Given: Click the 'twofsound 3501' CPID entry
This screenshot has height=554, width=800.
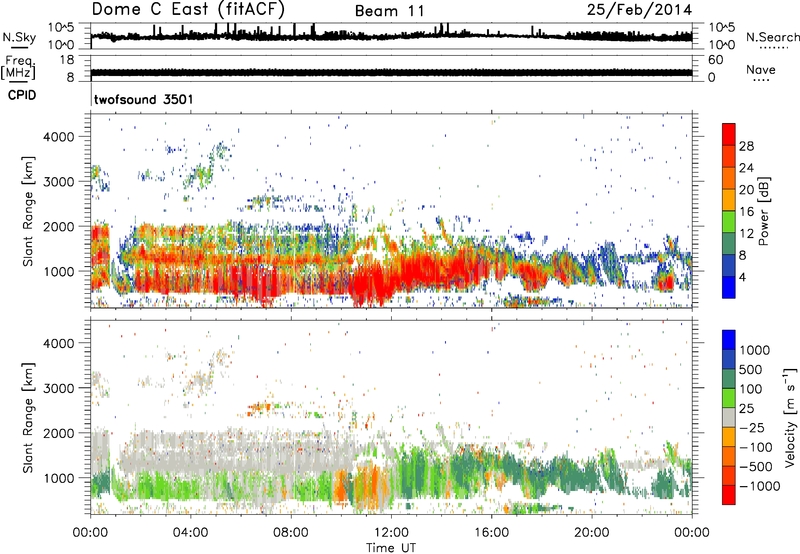Looking at the screenshot, I should point(143,99).
